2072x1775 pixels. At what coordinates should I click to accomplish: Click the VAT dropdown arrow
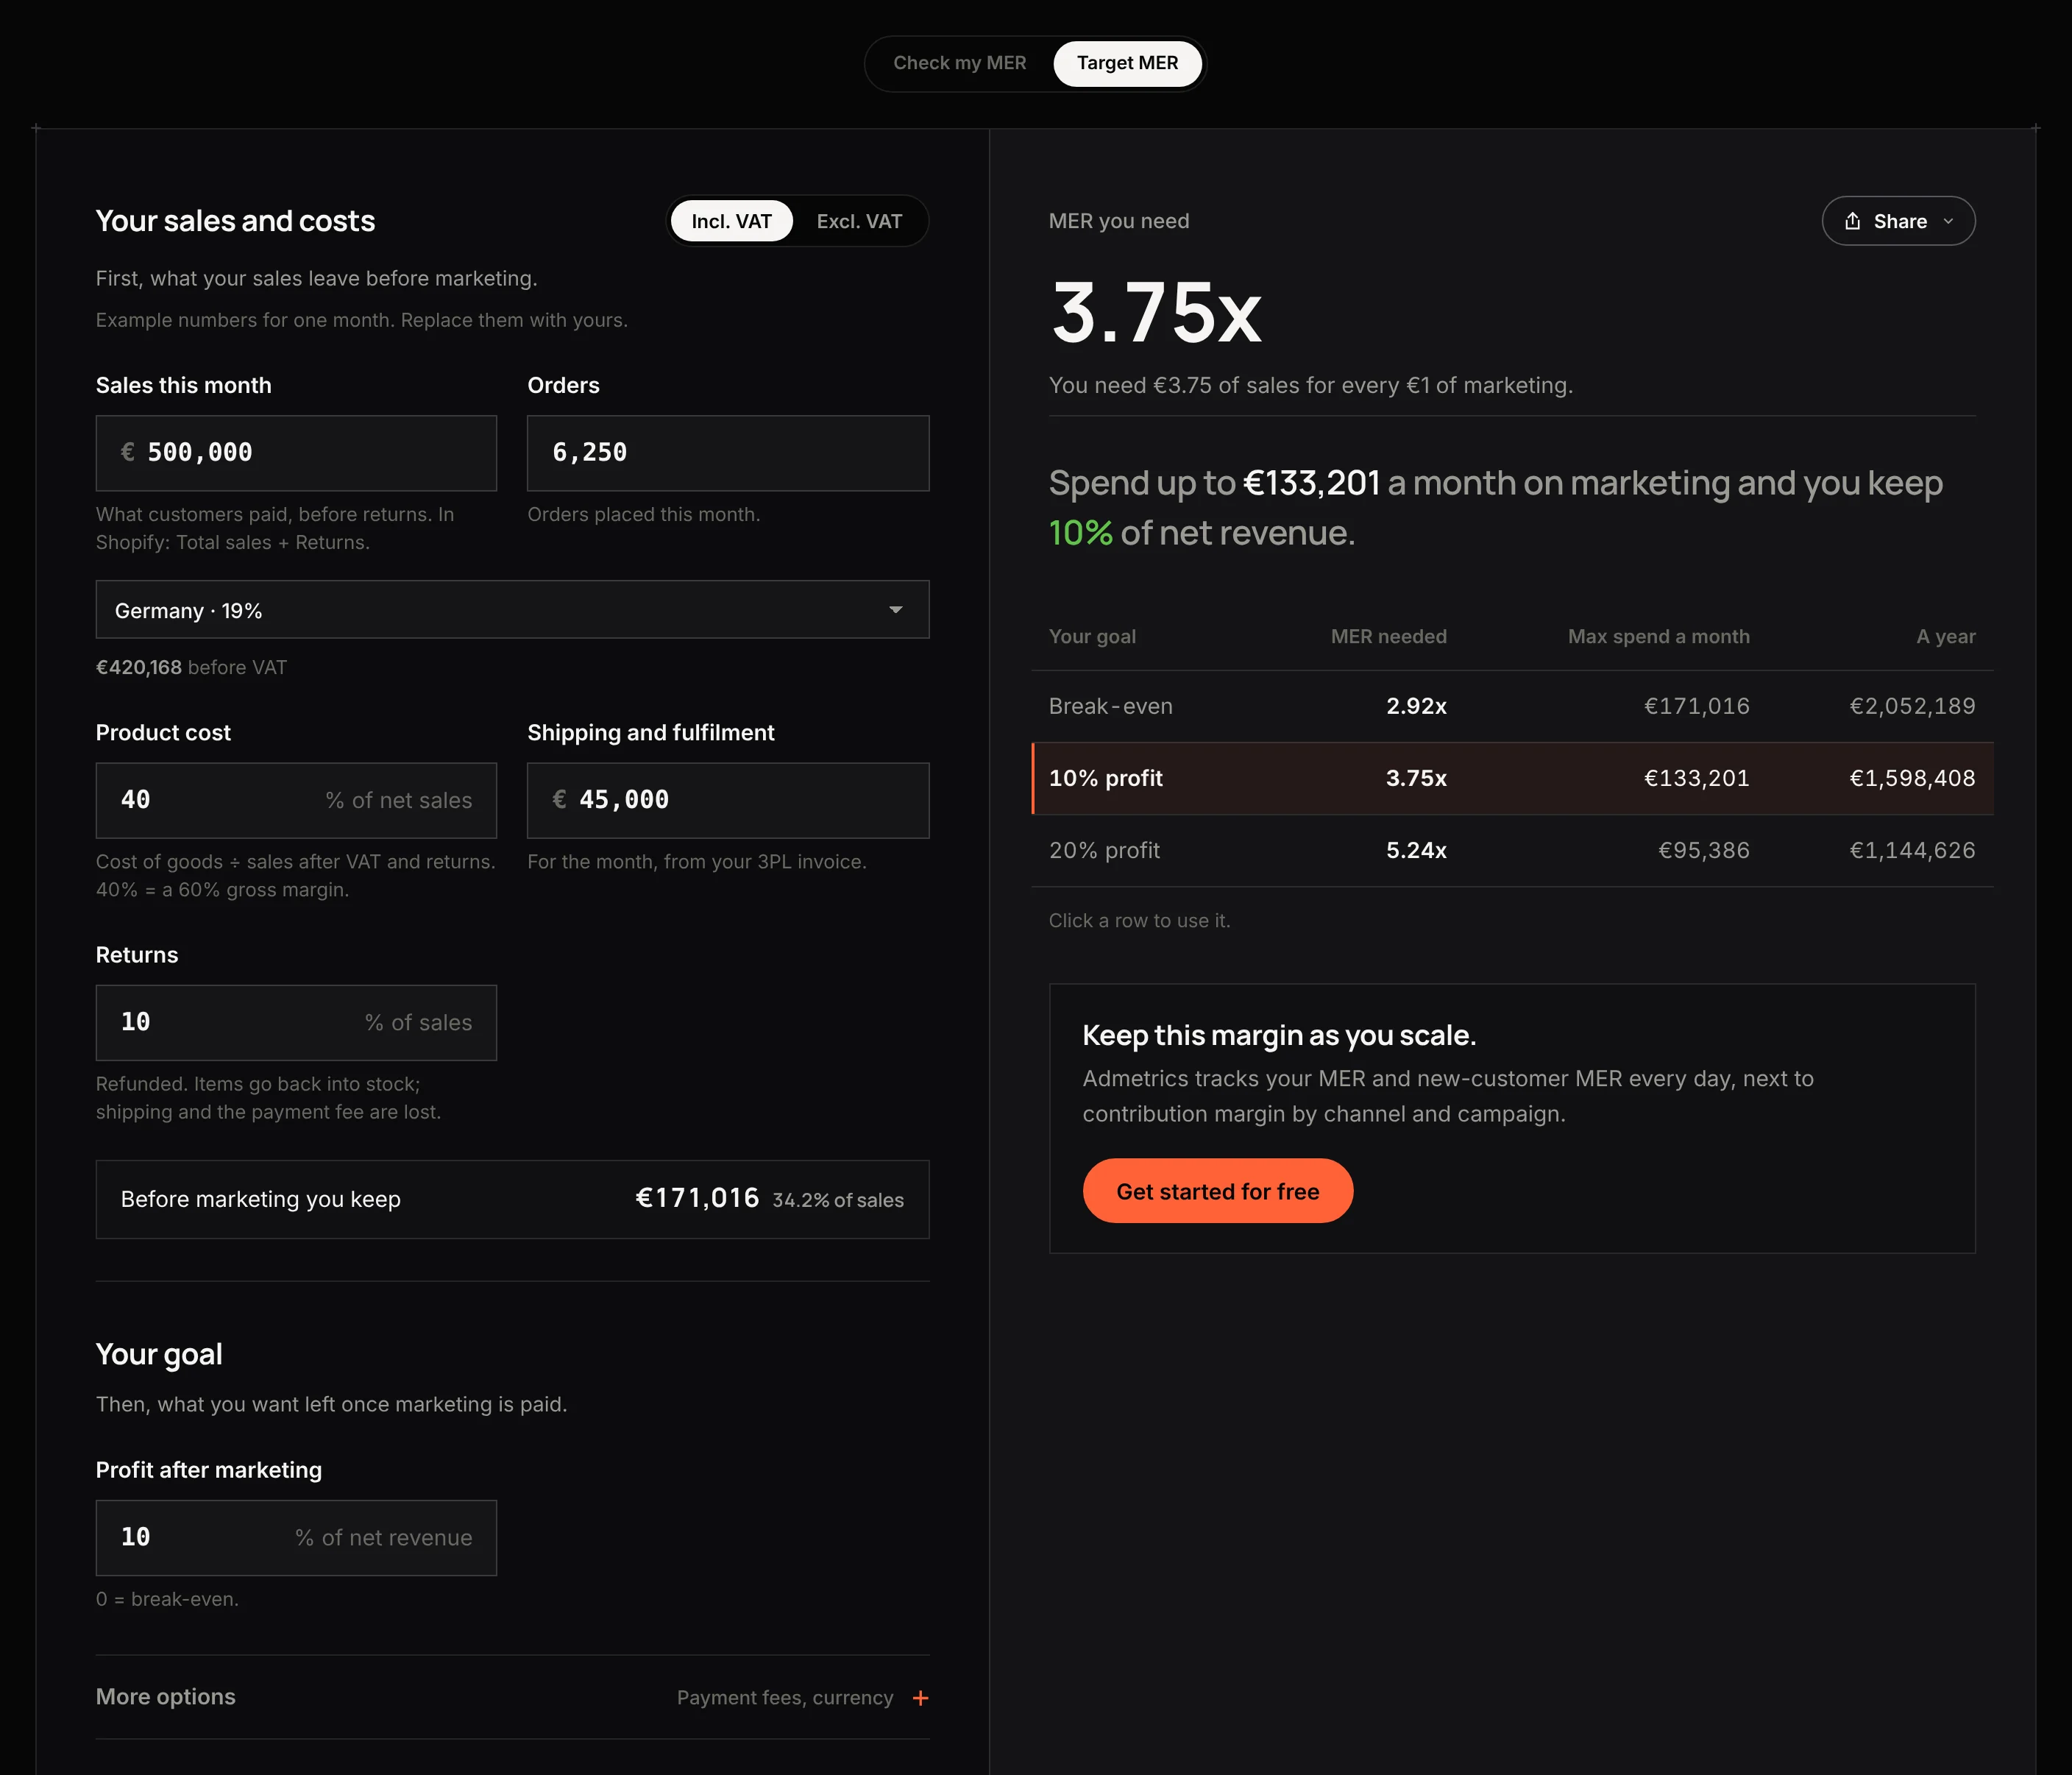(896, 610)
